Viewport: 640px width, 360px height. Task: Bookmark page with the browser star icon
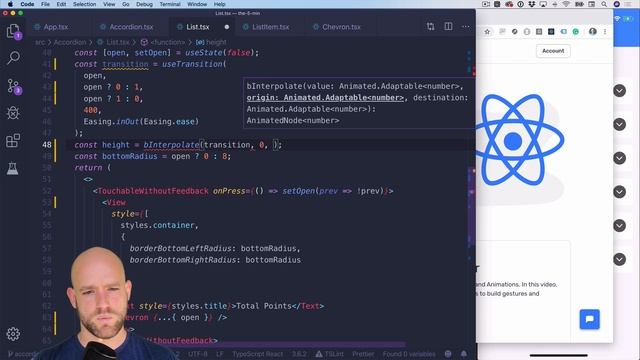pyautogui.click(x=487, y=31)
